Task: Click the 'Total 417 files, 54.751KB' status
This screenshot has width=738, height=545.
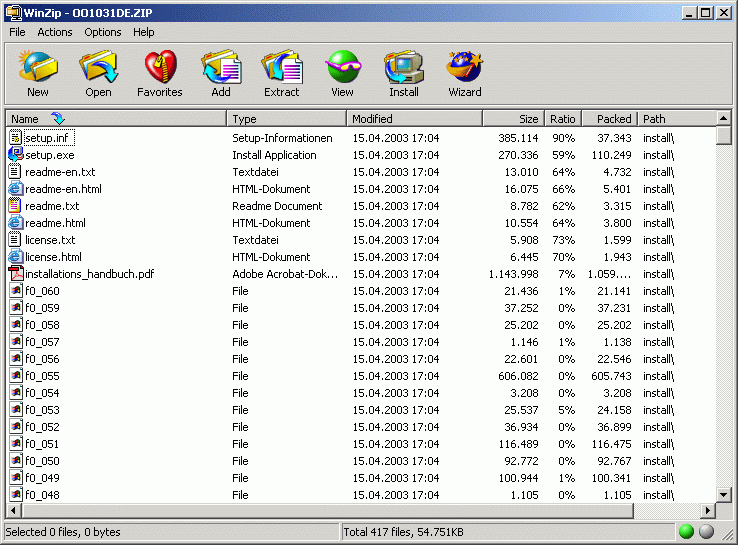Action: pos(403,532)
